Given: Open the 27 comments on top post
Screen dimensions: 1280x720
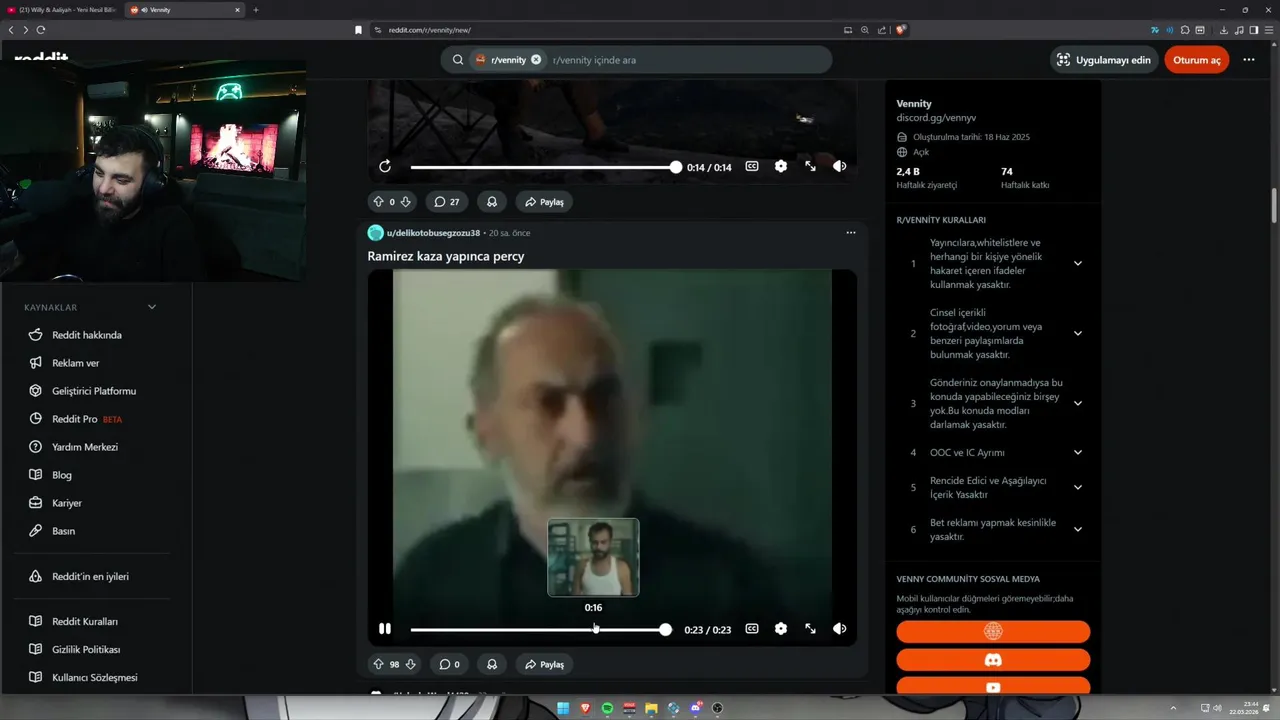Looking at the screenshot, I should pyautogui.click(x=447, y=202).
